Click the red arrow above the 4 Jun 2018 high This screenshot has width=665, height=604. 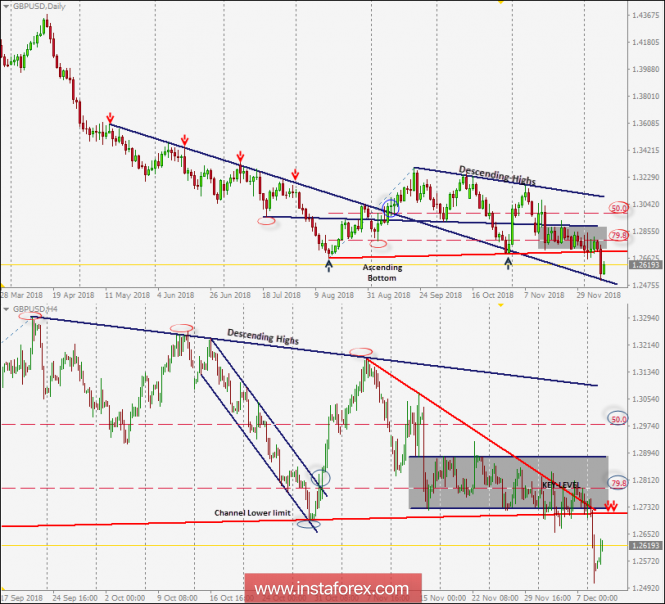[185, 141]
